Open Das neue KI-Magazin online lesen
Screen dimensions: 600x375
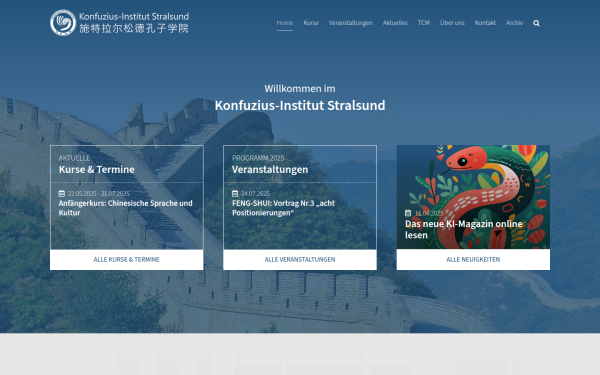tap(463, 229)
